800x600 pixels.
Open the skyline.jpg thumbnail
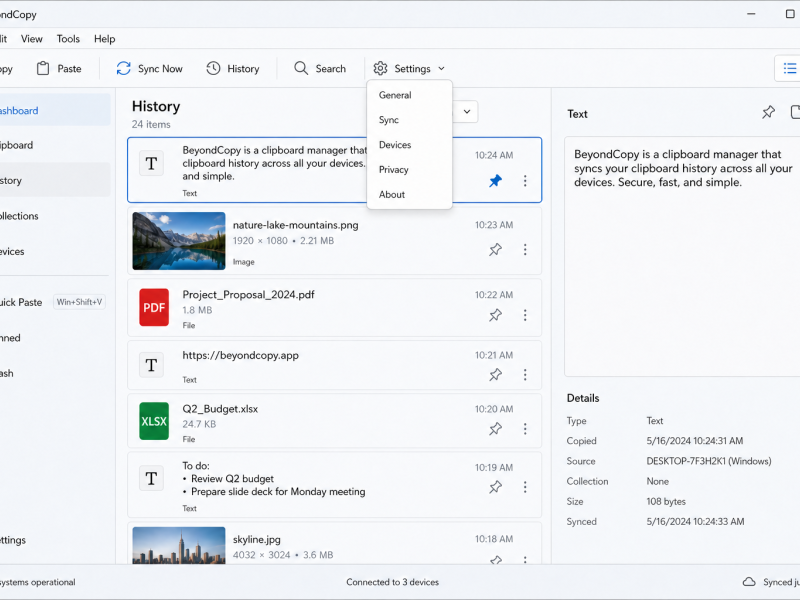pyautogui.click(x=179, y=545)
